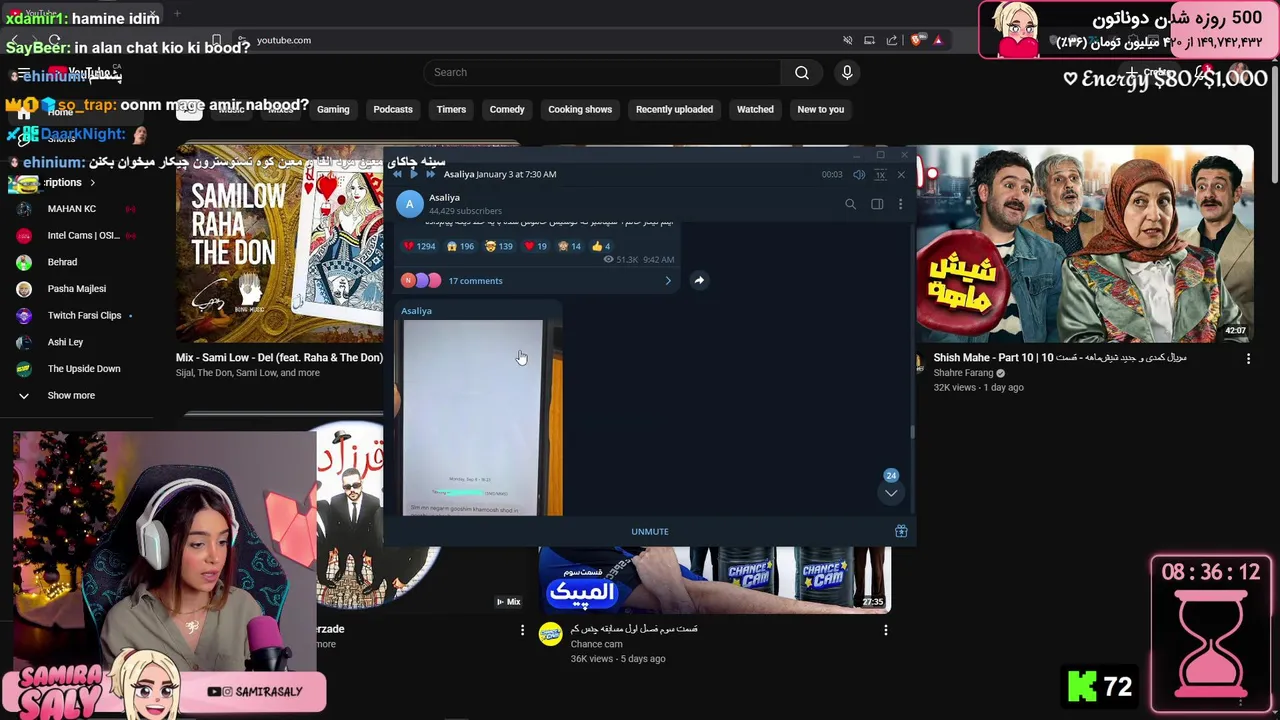The image size is (1280, 720).
Task: Click the share page icon in address bar
Action: pyautogui.click(x=891, y=40)
